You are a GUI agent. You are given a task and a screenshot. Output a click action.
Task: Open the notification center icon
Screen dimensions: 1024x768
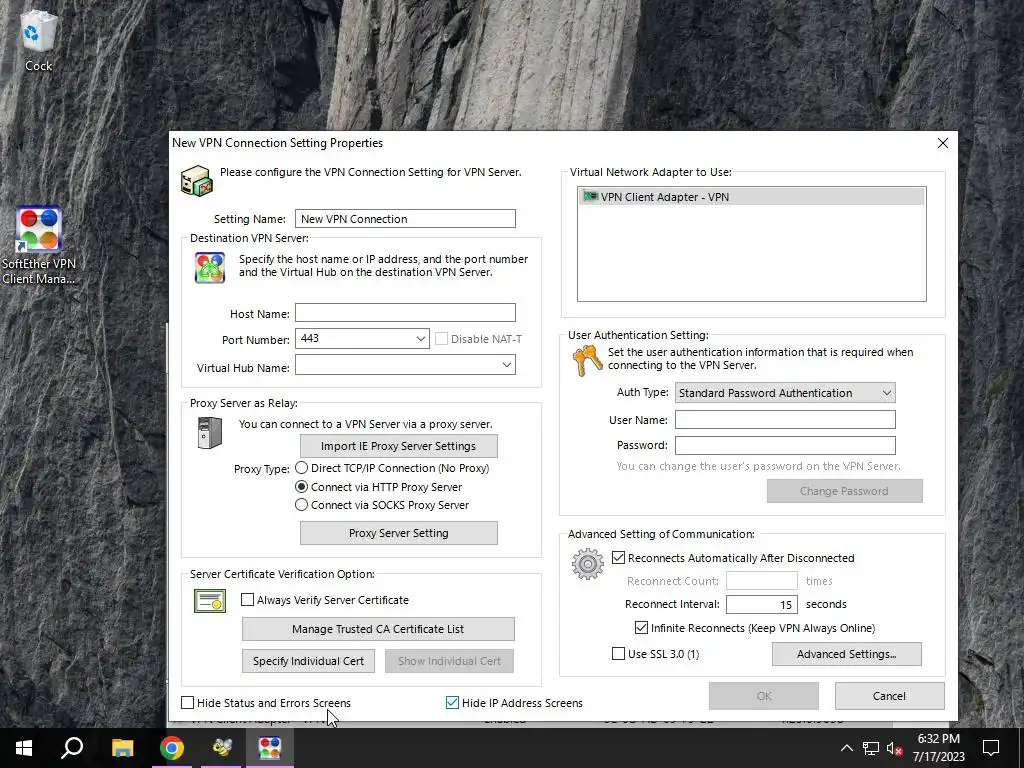pos(991,748)
